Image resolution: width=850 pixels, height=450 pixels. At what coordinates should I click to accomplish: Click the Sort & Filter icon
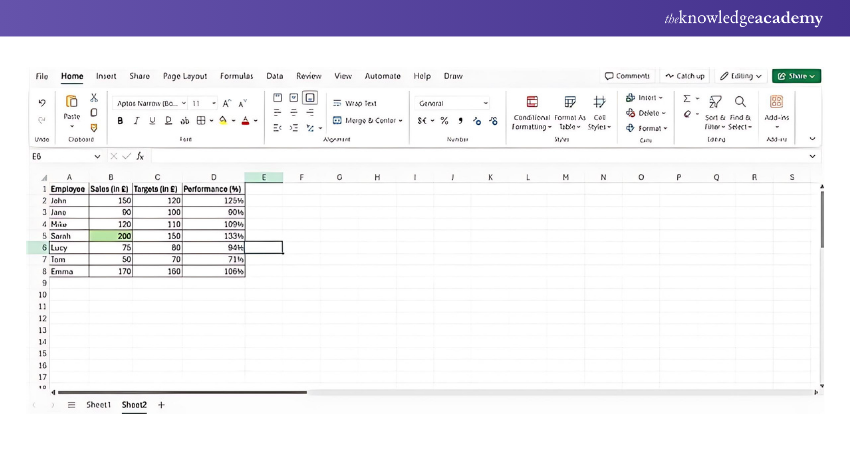tap(715, 102)
